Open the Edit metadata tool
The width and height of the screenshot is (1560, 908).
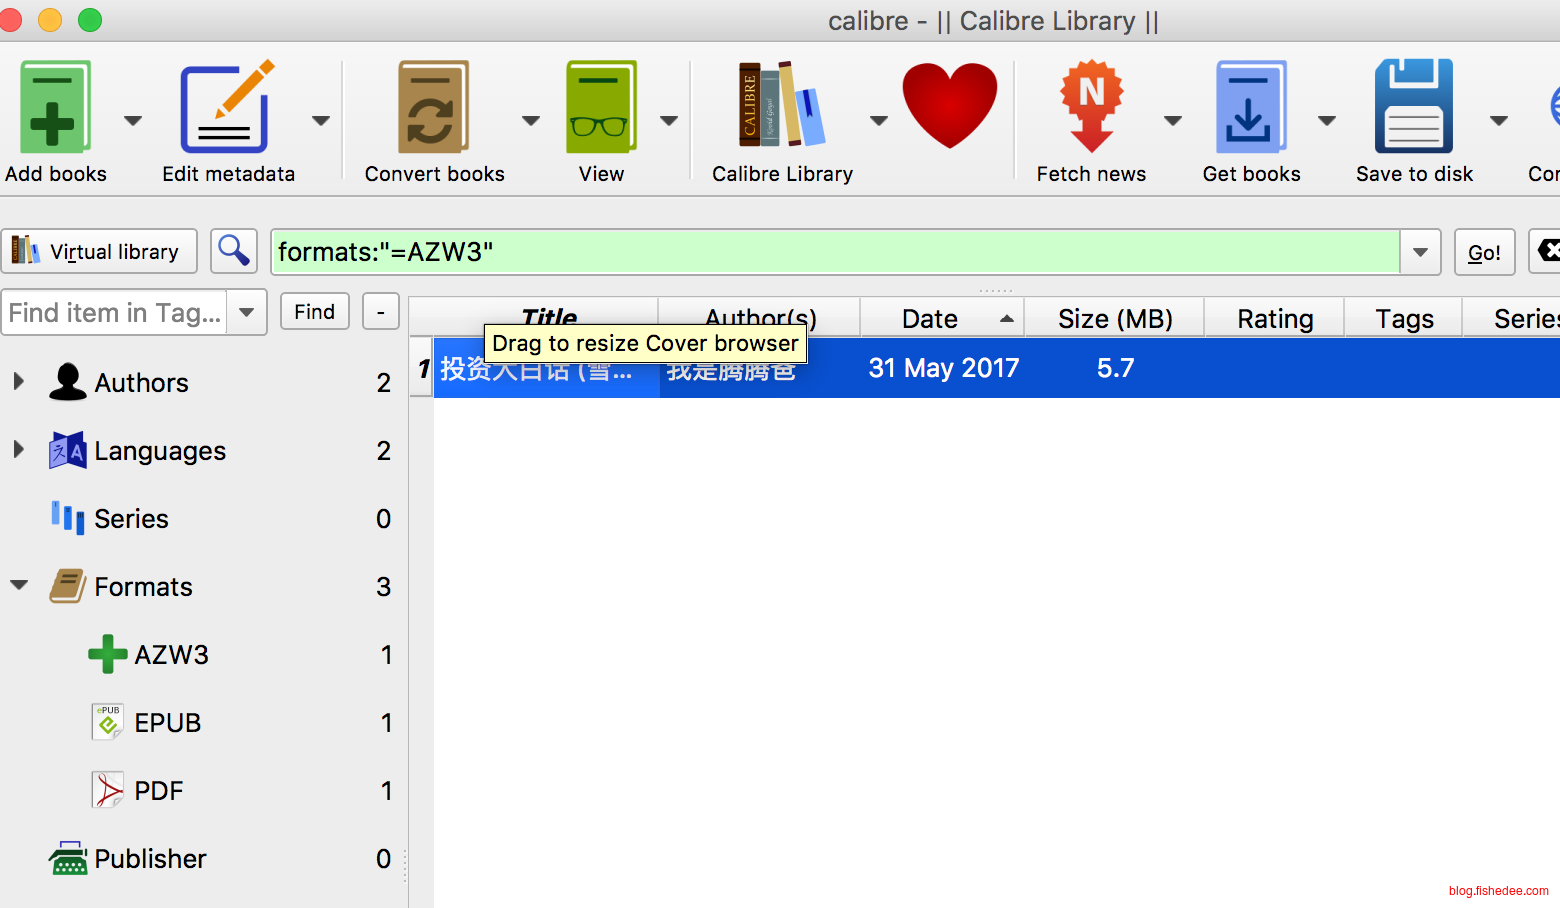[x=226, y=108]
